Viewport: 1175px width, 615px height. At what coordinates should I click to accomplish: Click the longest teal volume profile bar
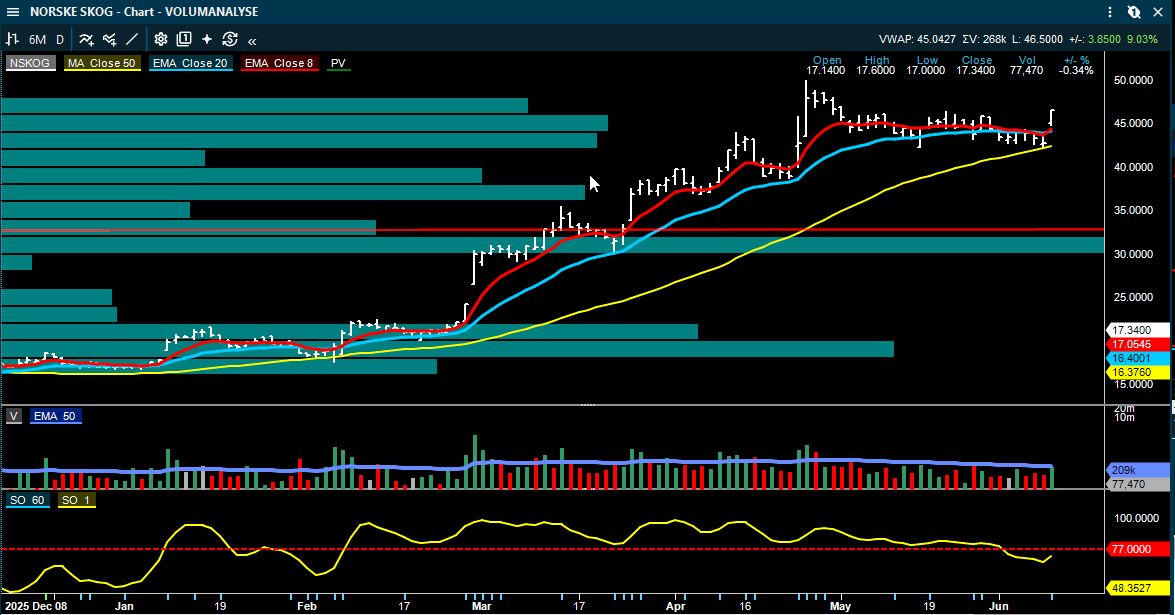tap(552, 245)
